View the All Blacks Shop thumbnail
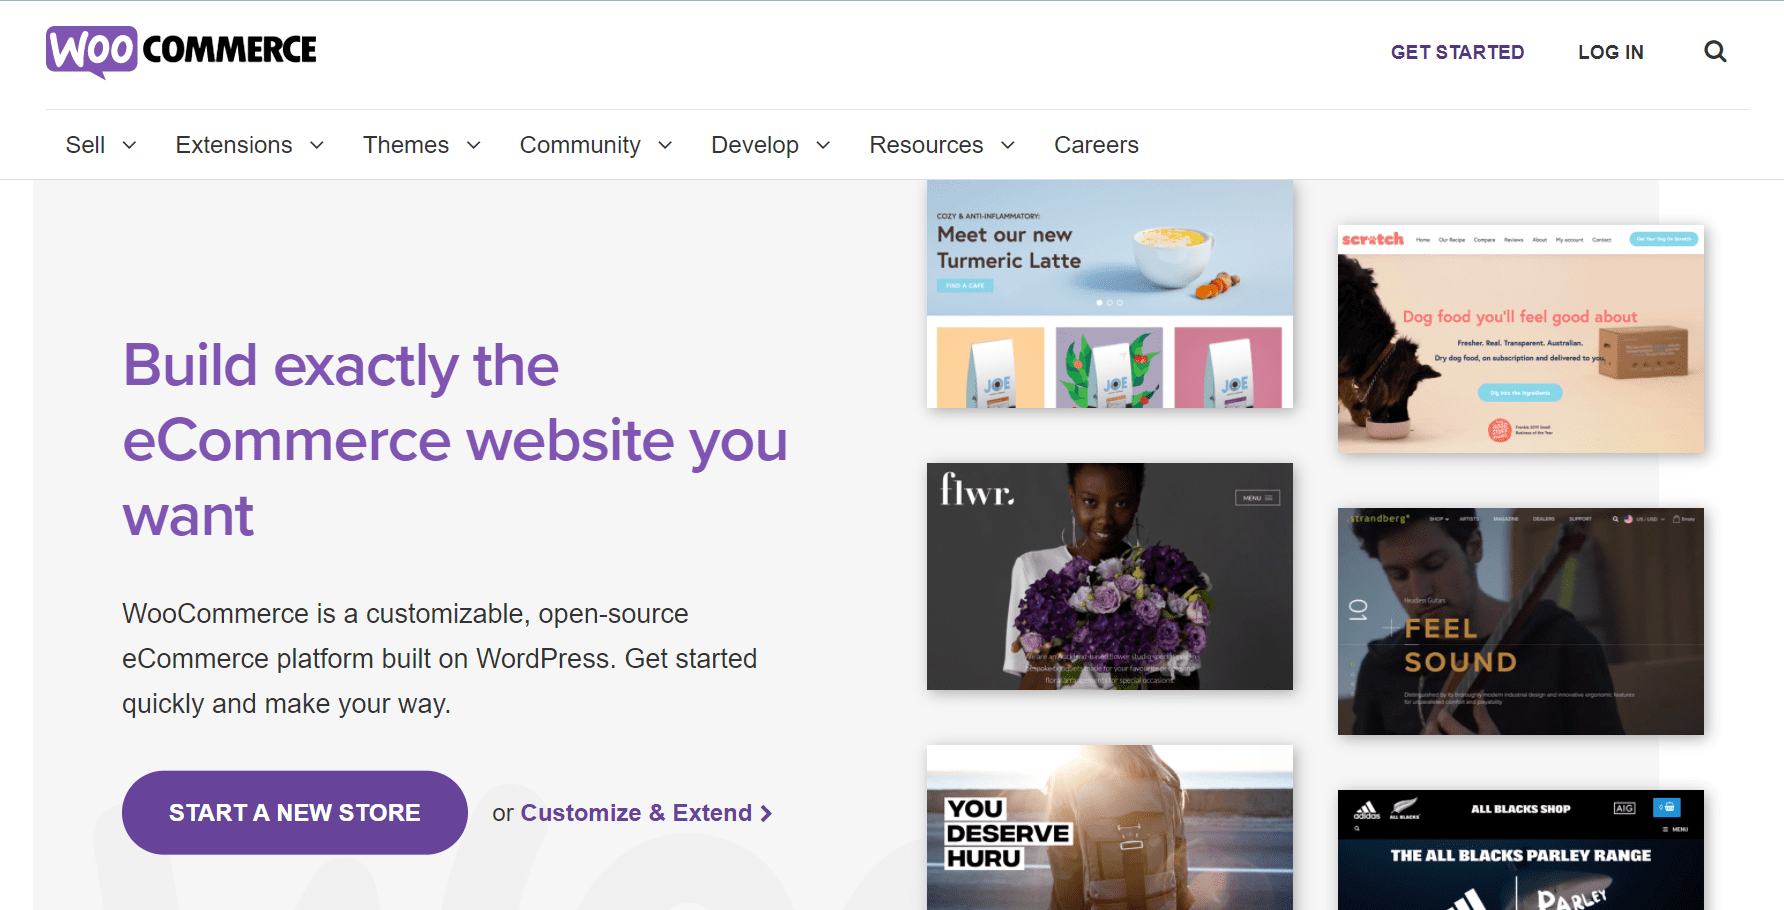The height and width of the screenshot is (910, 1784). [1521, 850]
